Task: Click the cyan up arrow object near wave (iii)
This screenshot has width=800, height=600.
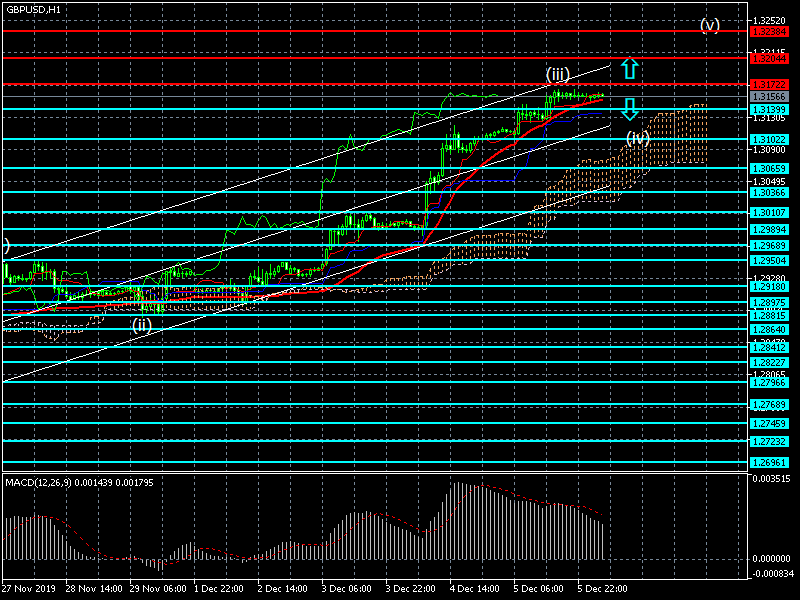Action: pos(630,68)
